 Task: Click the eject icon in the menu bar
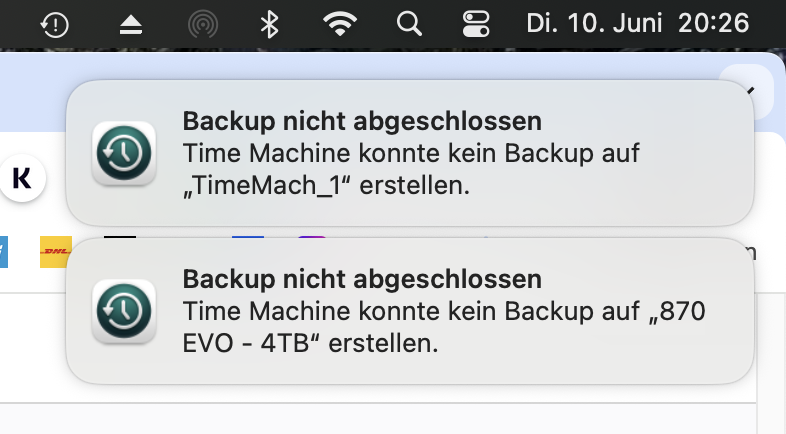coord(132,25)
